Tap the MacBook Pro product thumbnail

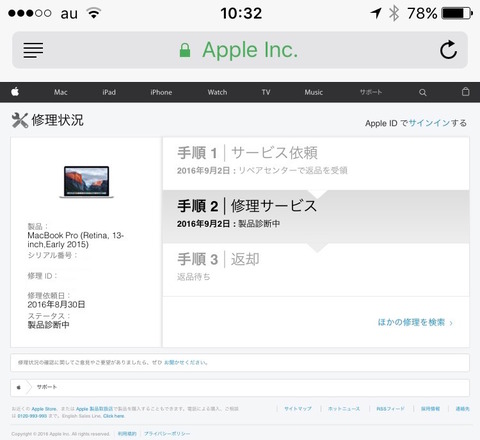[x=87, y=182]
